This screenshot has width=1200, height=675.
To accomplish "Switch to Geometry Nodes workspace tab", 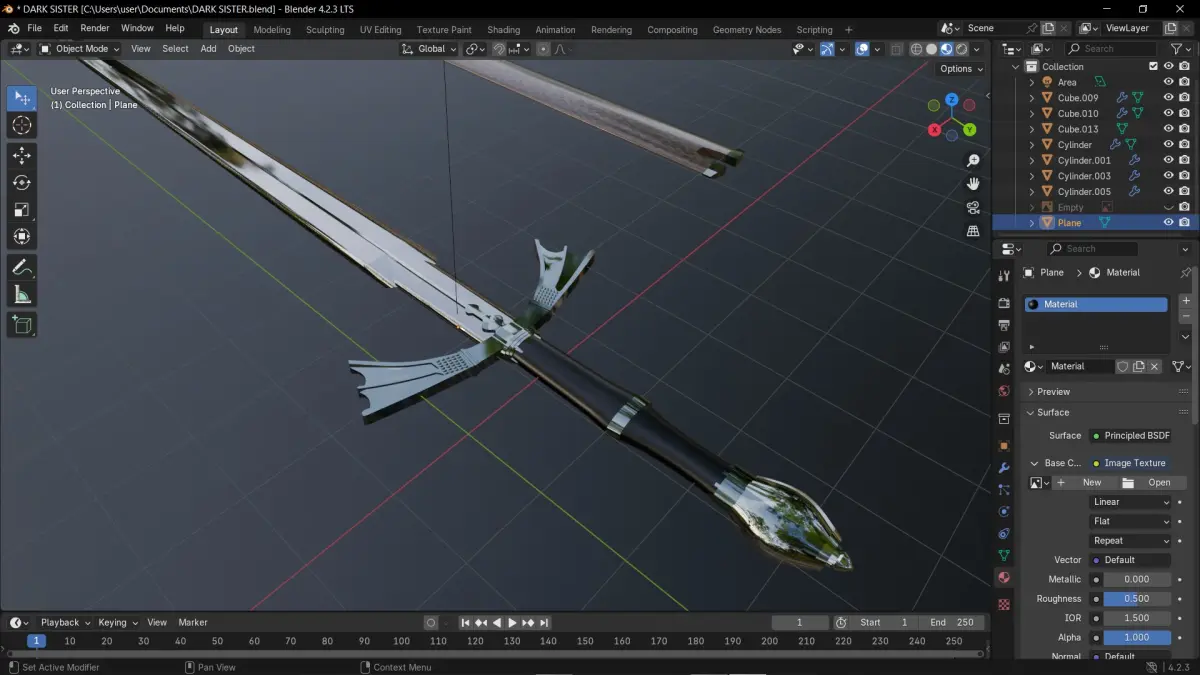I will (746, 30).
